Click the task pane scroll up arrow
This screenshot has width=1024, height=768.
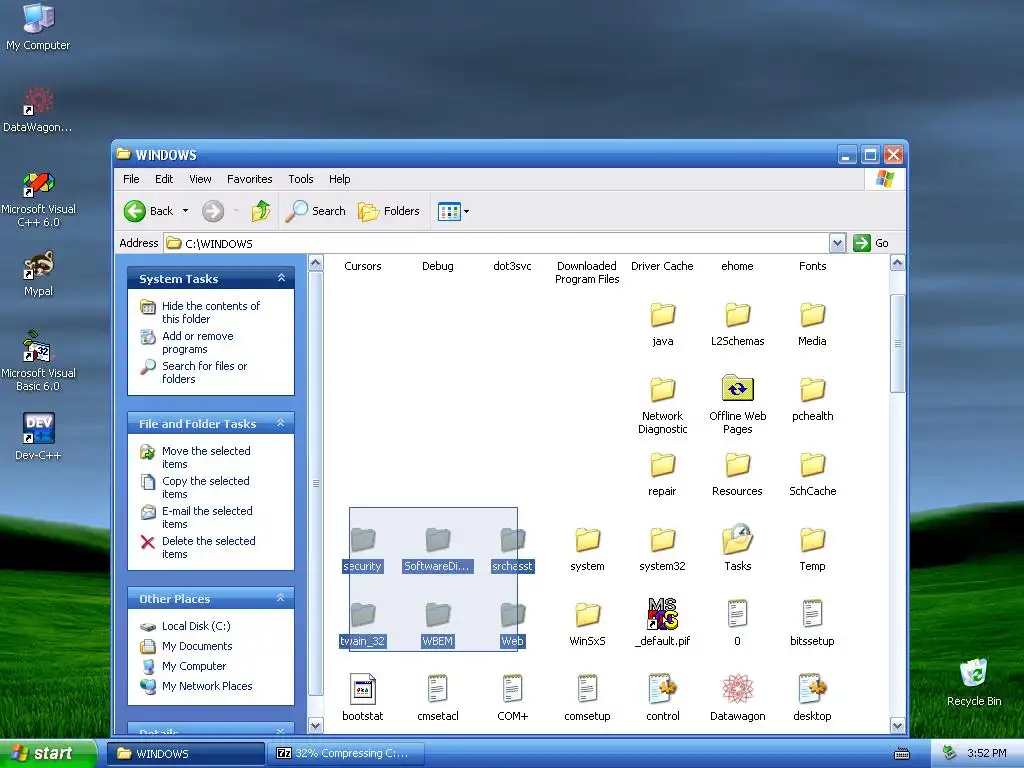pyautogui.click(x=315, y=264)
